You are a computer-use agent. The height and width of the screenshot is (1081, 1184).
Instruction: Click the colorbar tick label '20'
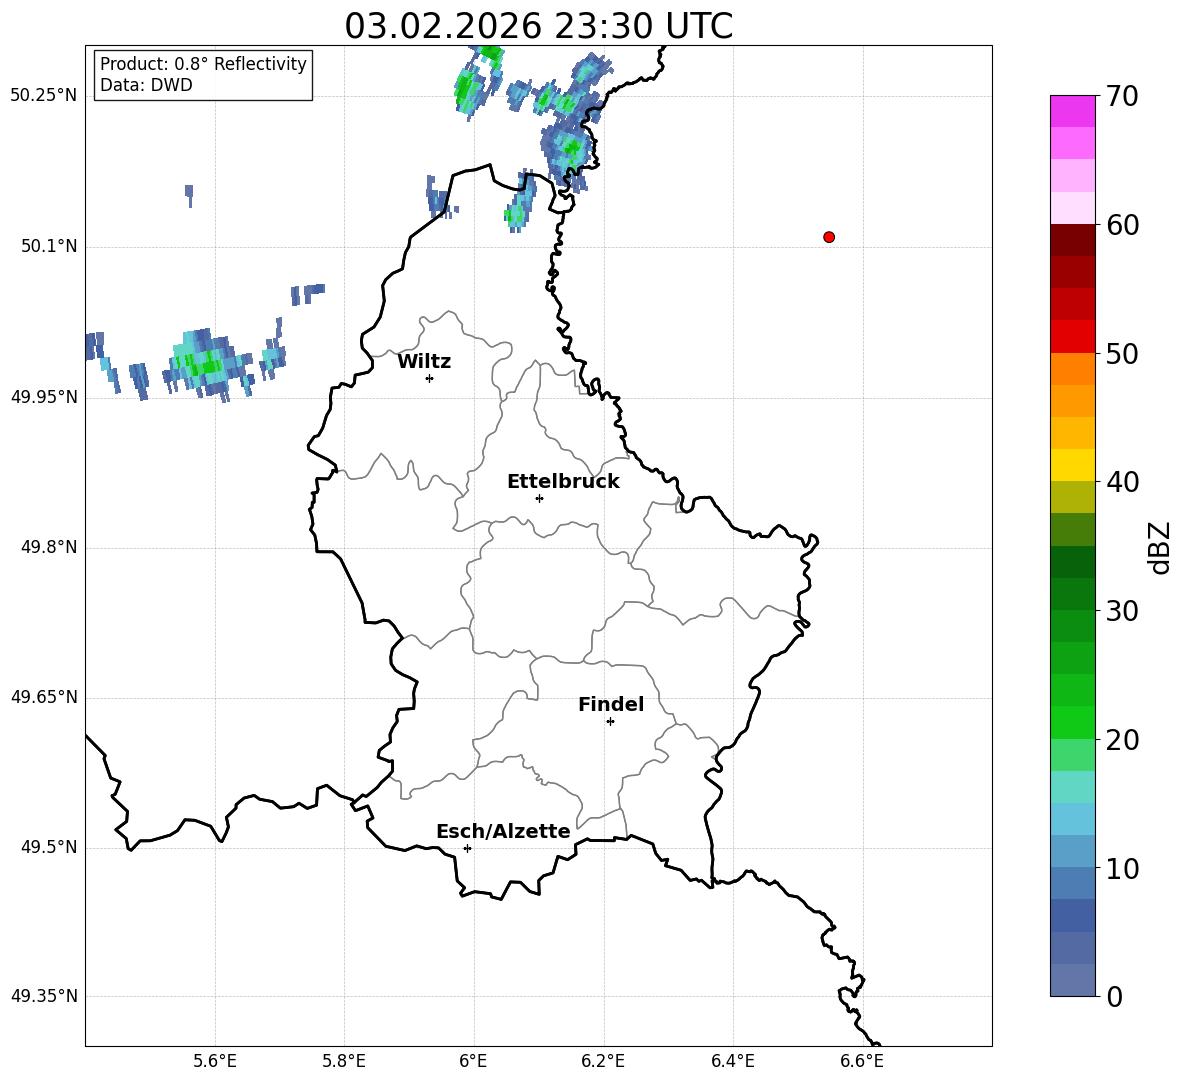(x=1122, y=740)
